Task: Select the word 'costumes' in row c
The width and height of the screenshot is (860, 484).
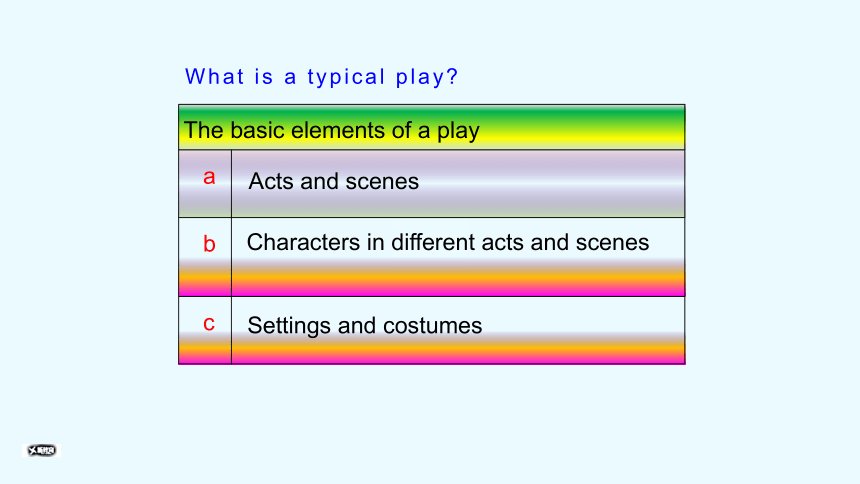Action: pyautogui.click(x=433, y=325)
